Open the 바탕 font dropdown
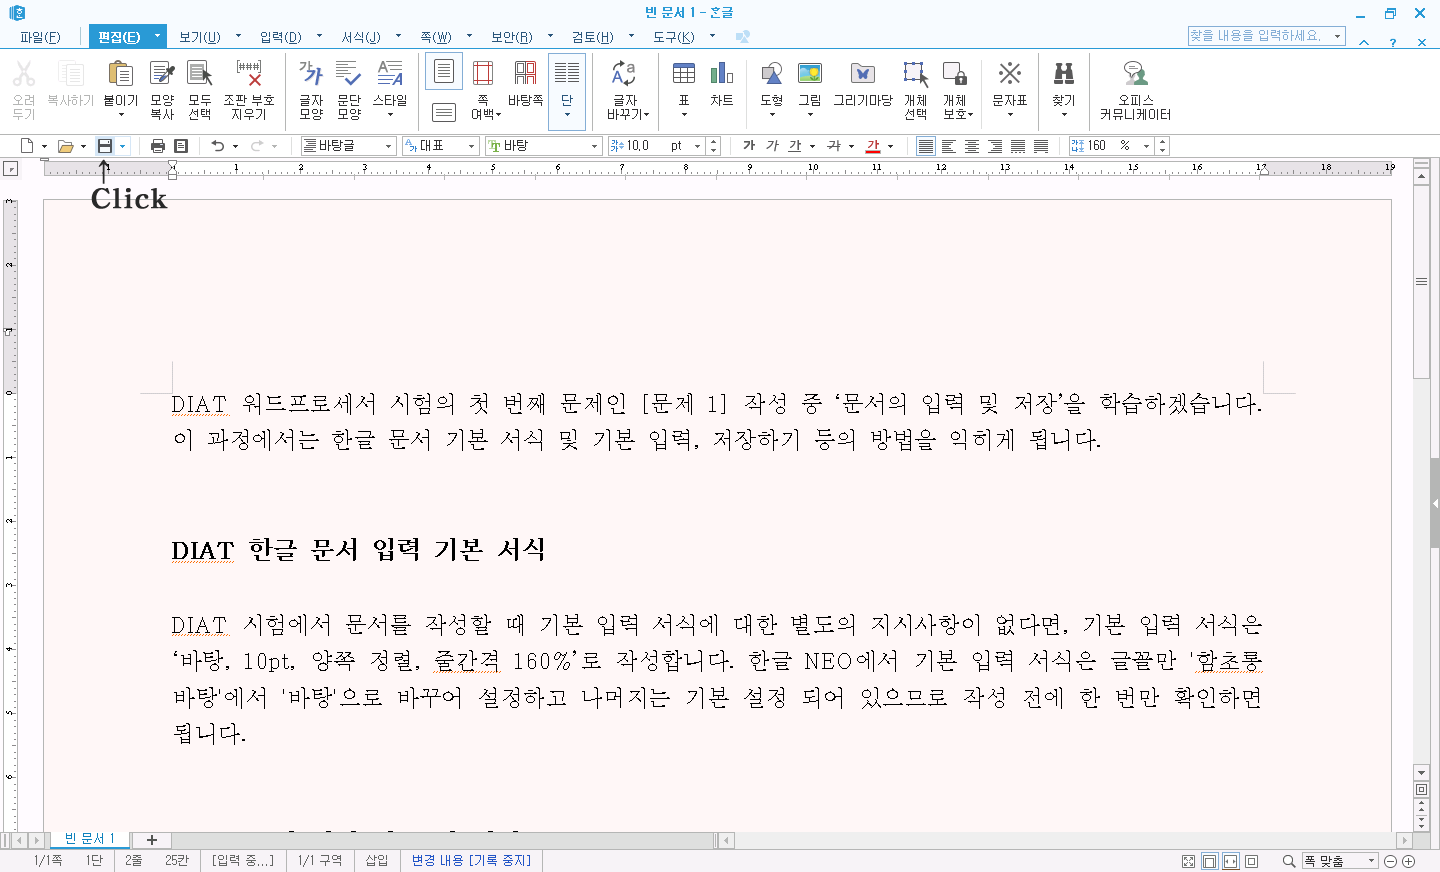The width and height of the screenshot is (1440, 872). coord(594,146)
